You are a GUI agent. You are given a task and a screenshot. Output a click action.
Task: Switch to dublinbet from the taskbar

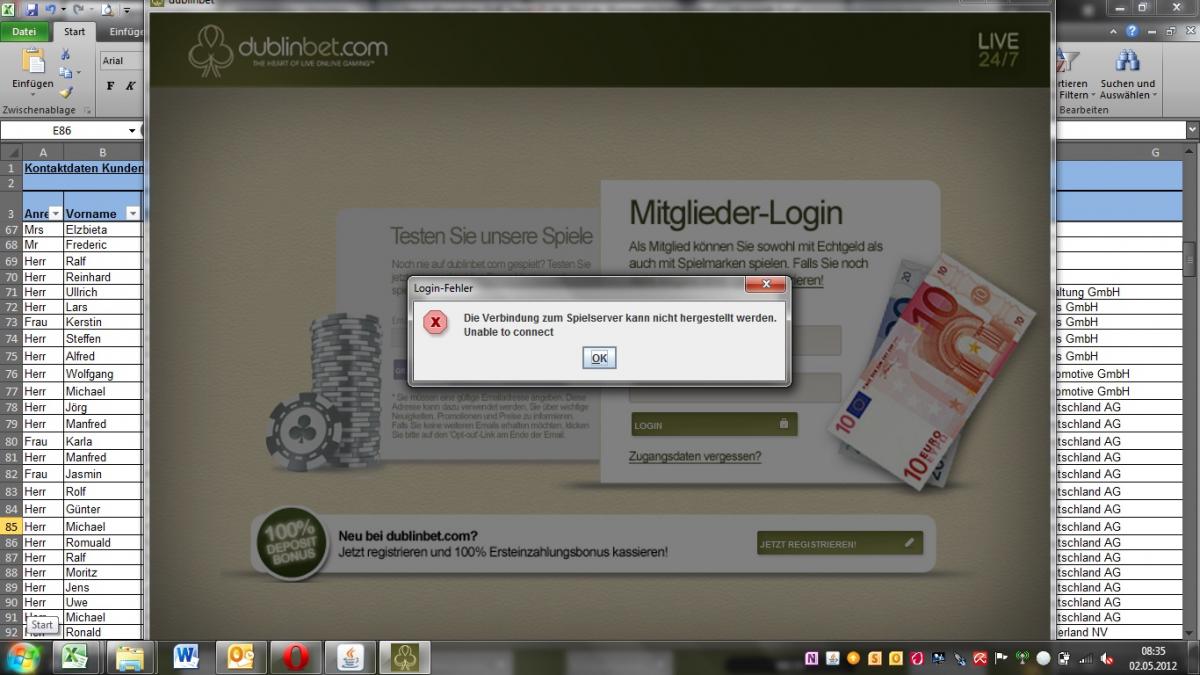pos(405,657)
